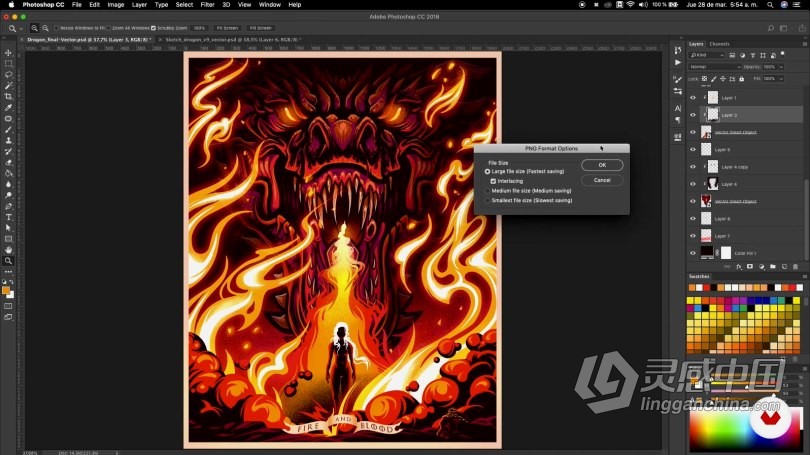810x455 pixels.
Task: Click the Zoom Out mode icon
Action: [45, 28]
